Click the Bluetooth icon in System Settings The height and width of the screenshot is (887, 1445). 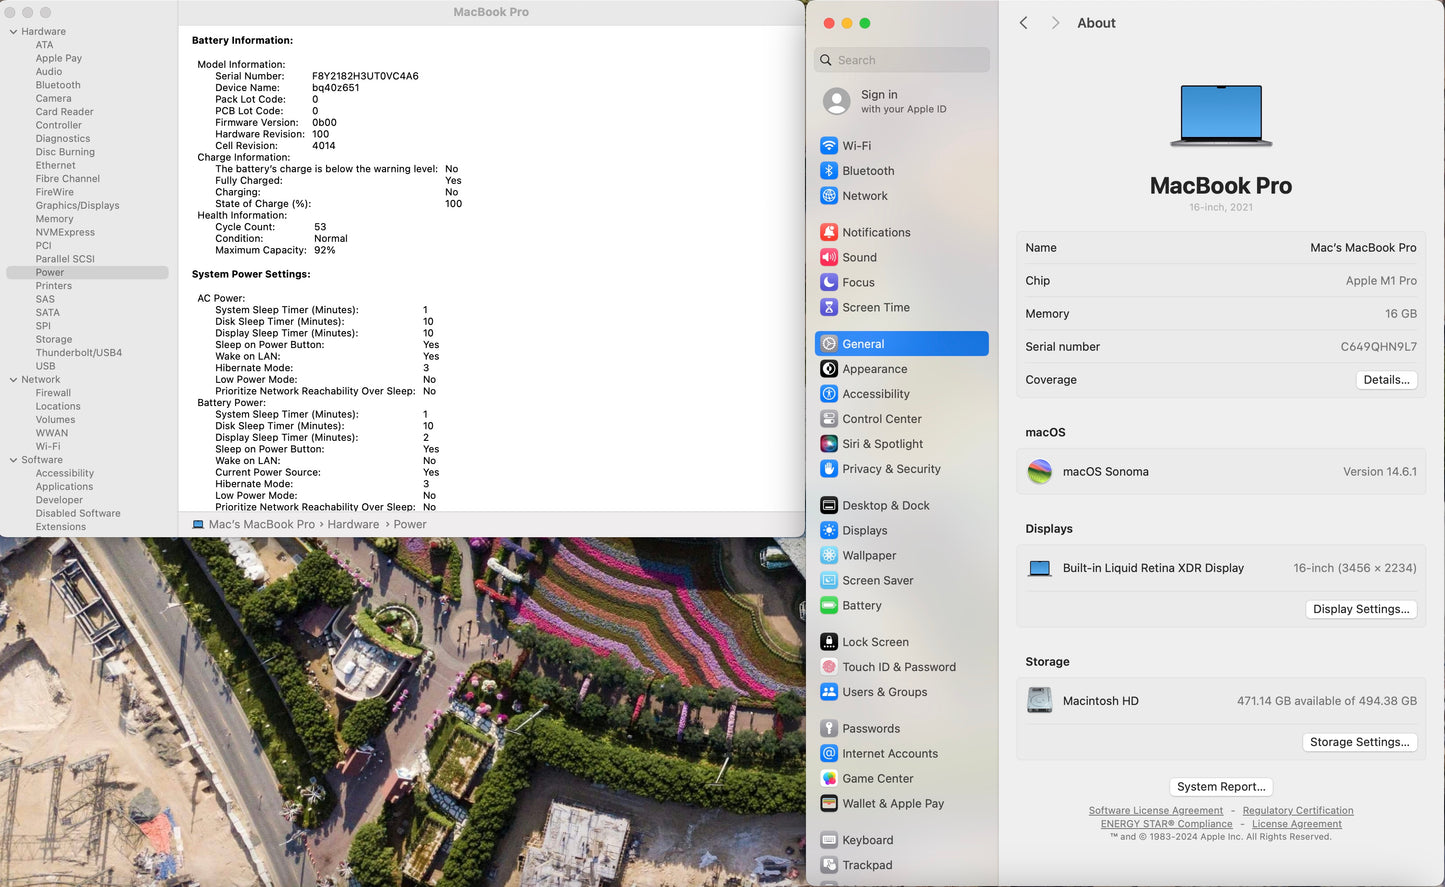(x=829, y=171)
